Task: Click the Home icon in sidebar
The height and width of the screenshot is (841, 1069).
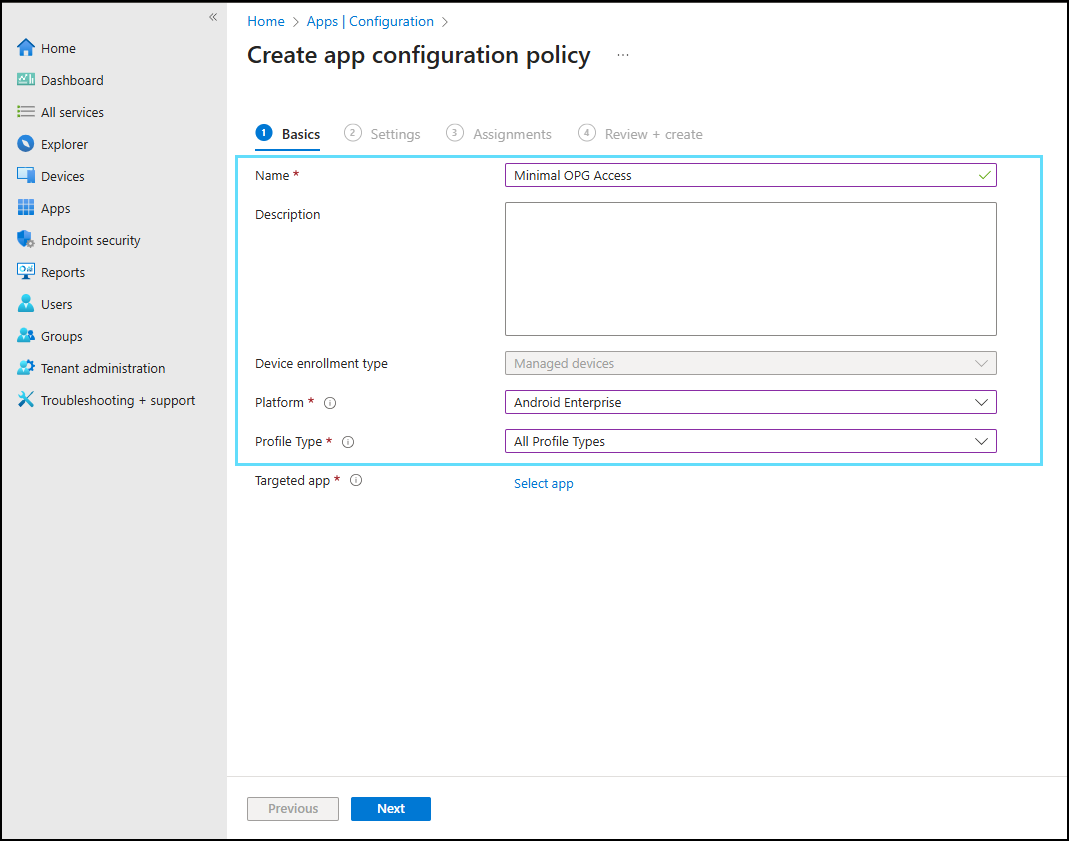Action: click(x=26, y=48)
